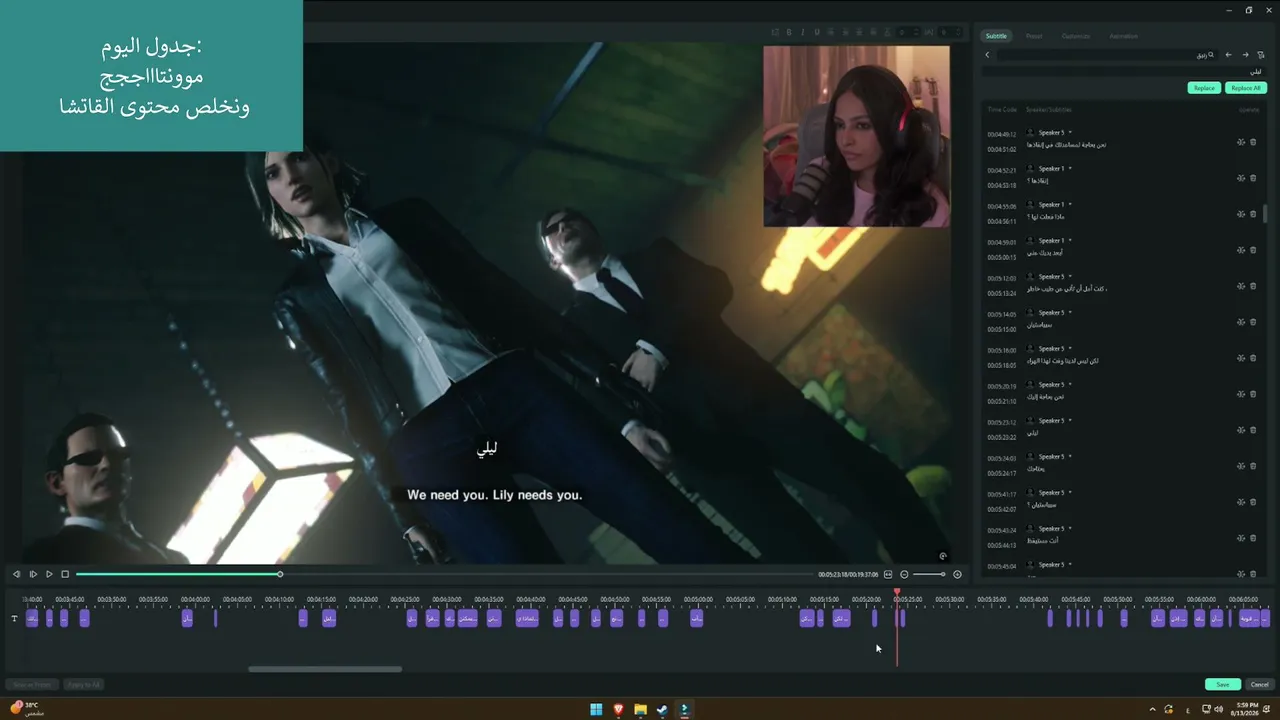Screen dimensions: 1280x720
Task: Open File Explorer from the taskbar
Action: coord(640,710)
